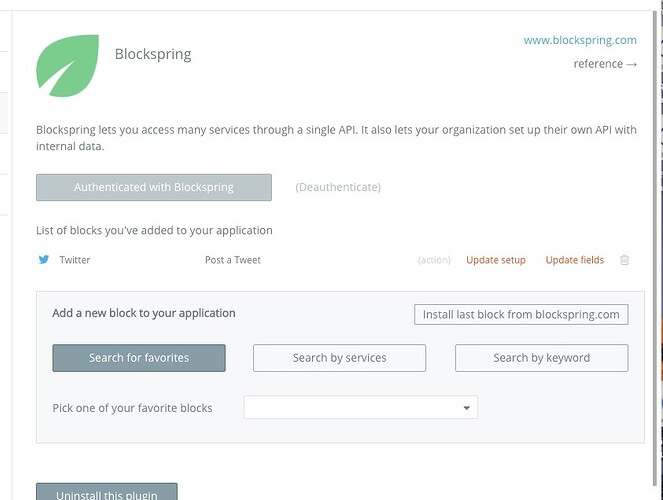The height and width of the screenshot is (500, 663).
Task: Click Authenticated with Blockspring button
Action: click(154, 187)
